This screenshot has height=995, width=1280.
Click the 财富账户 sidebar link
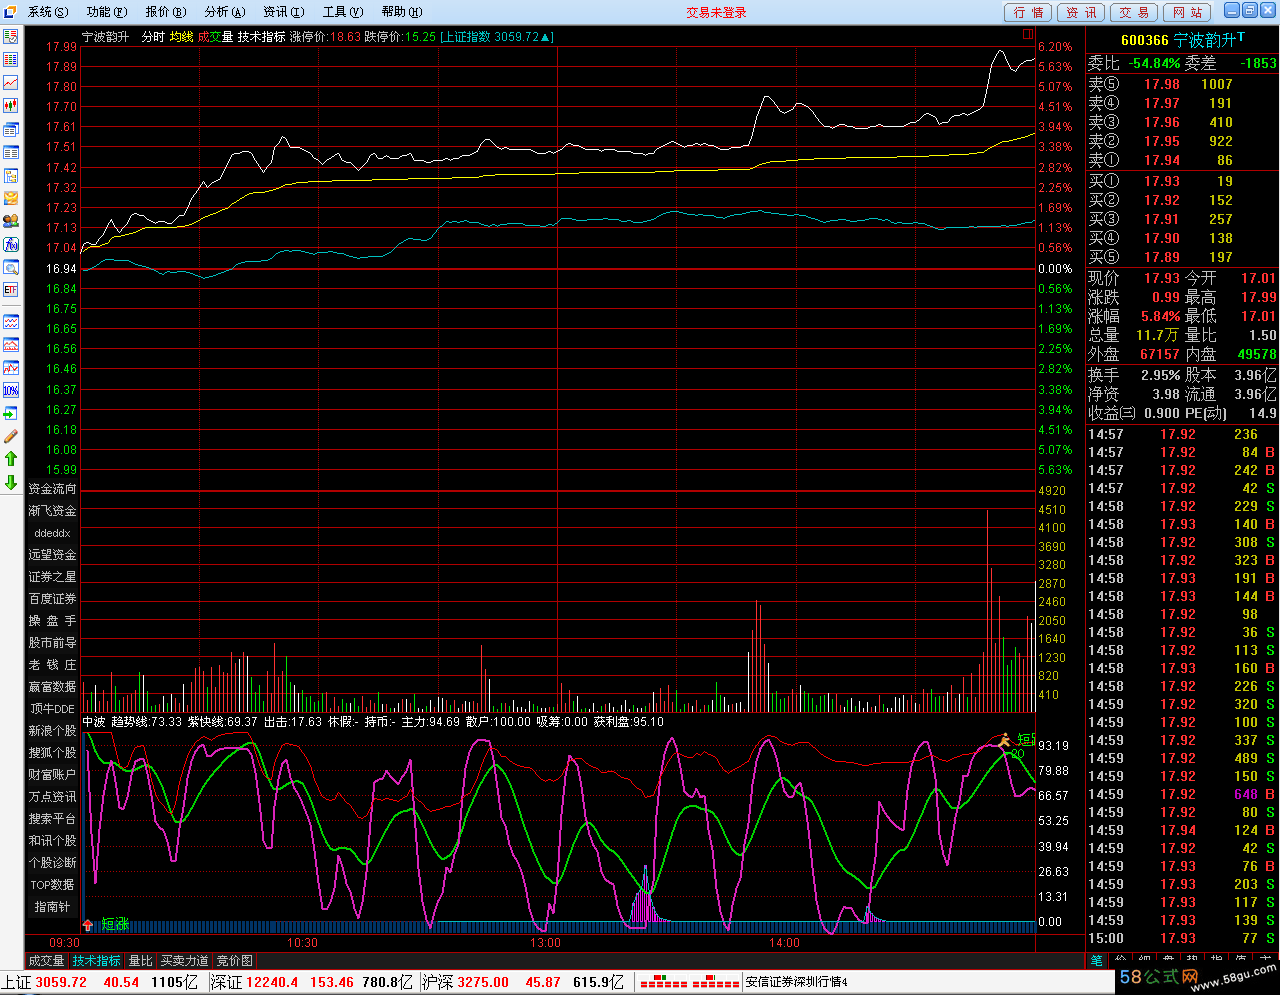pyautogui.click(x=52, y=775)
